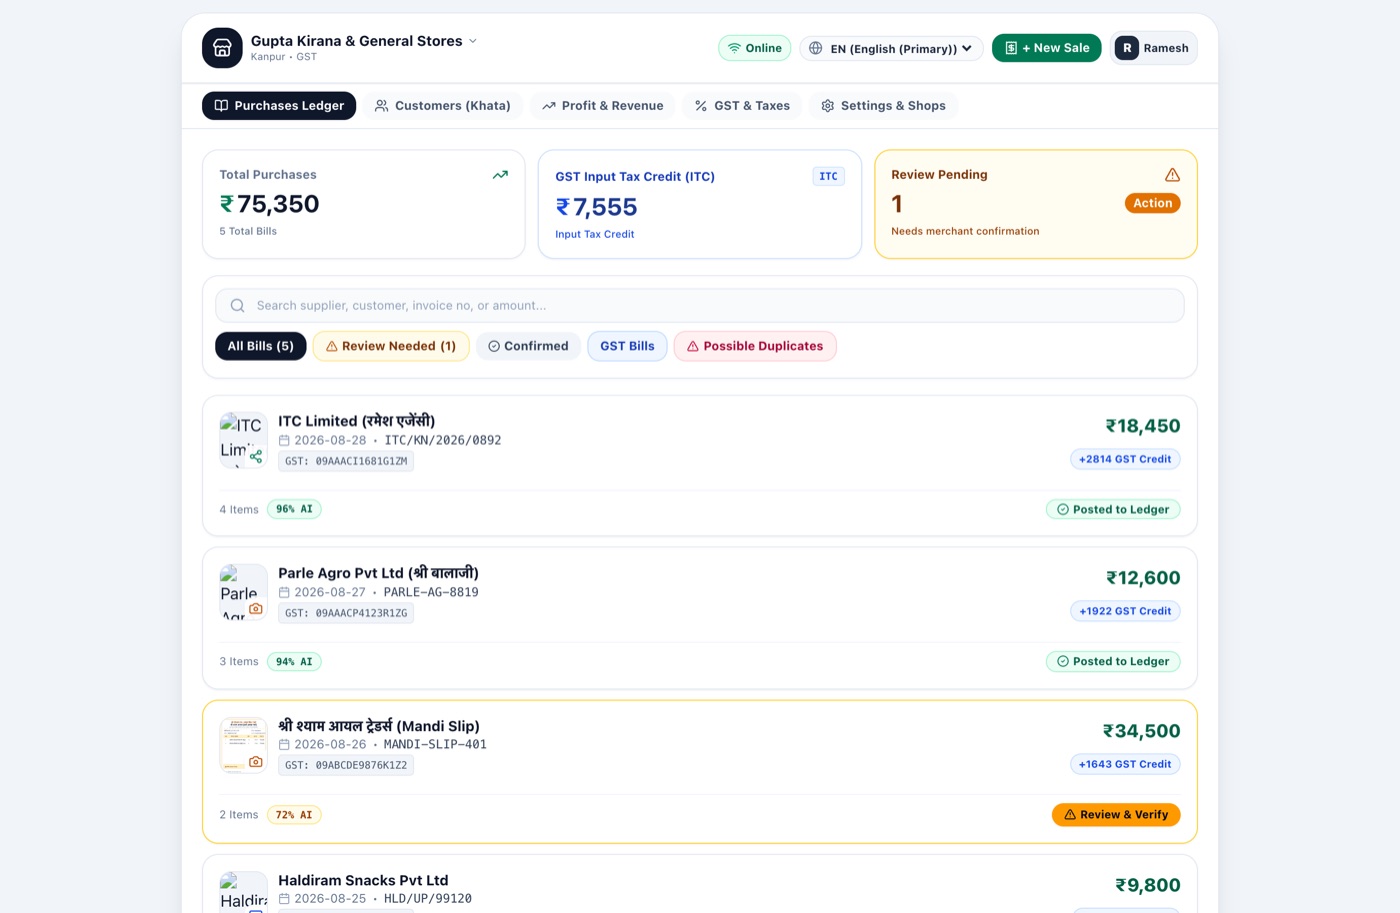Click the warning triangle in Review Pending card

click(1172, 175)
